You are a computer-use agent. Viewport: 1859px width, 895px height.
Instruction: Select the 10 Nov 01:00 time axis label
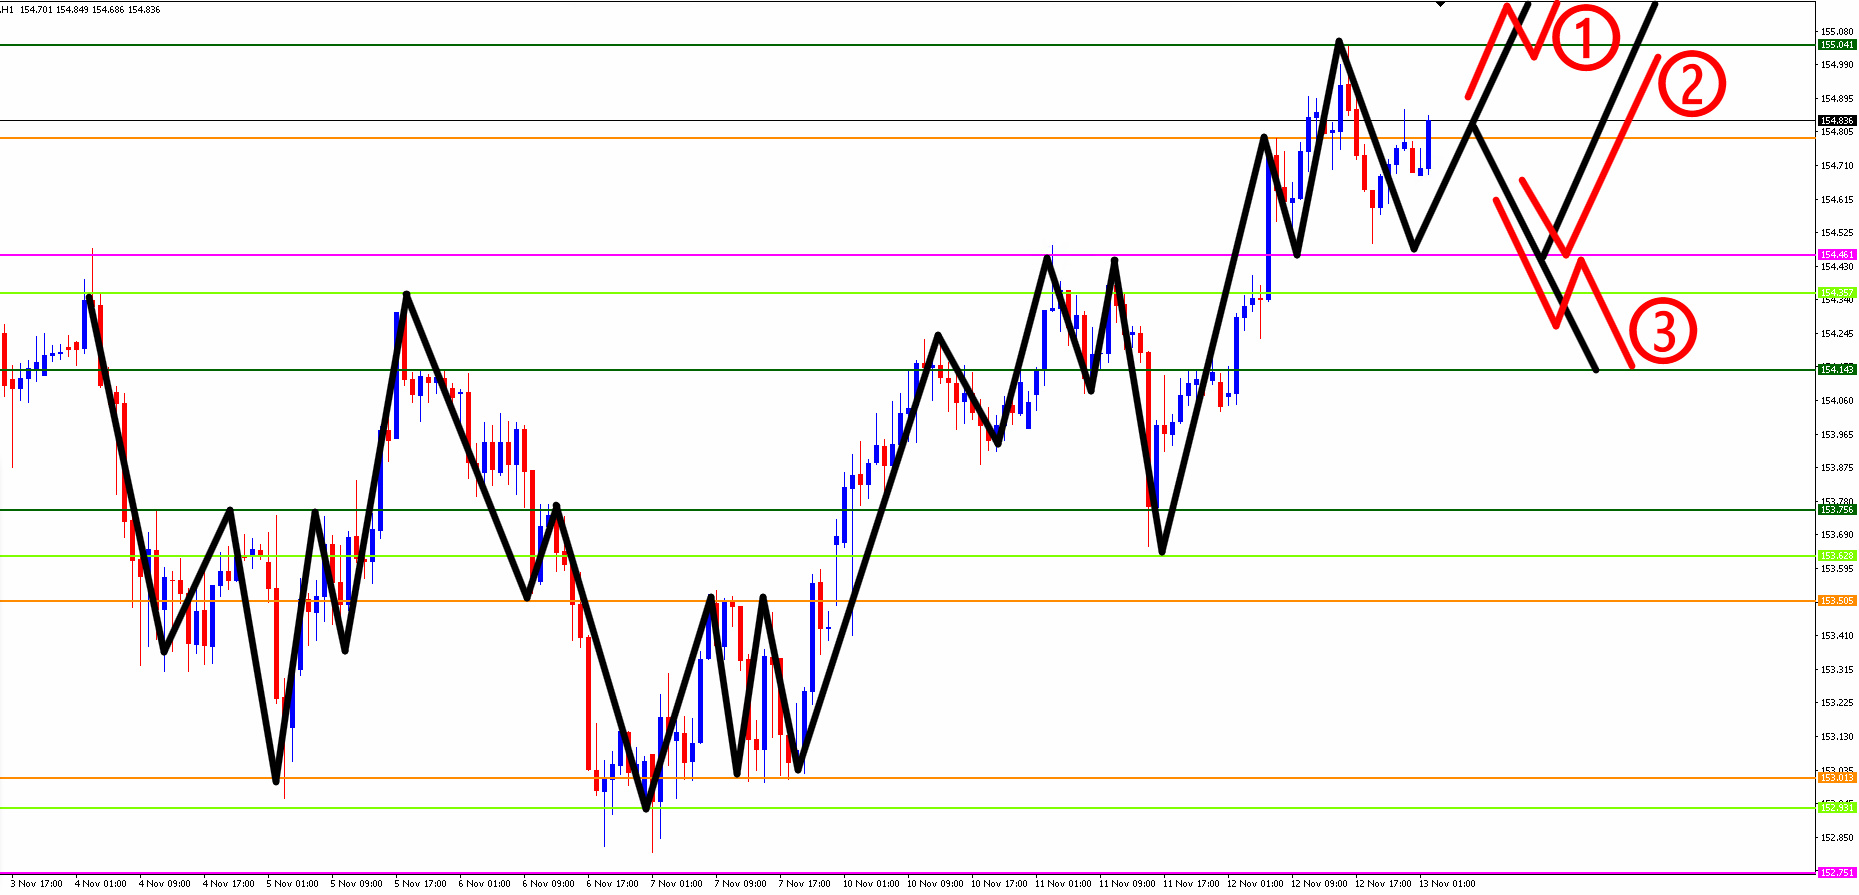click(x=871, y=884)
